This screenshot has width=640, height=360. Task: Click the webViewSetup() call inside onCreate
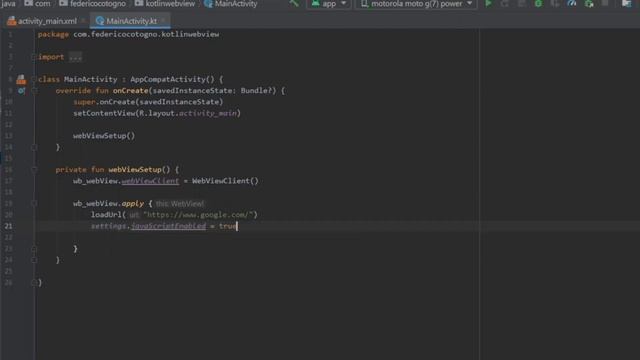(x=104, y=136)
